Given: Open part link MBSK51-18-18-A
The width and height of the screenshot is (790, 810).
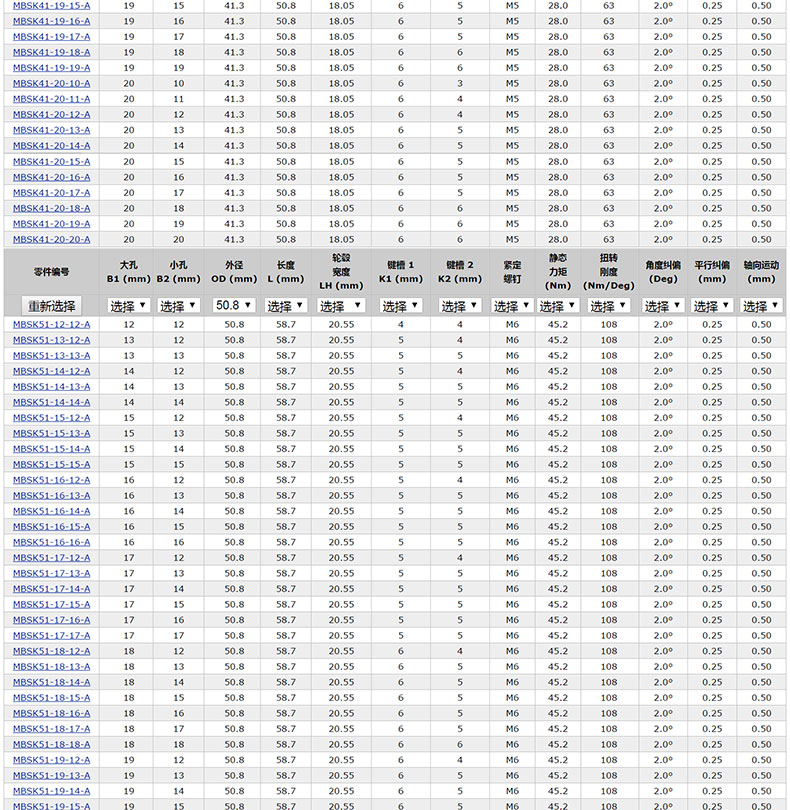Looking at the screenshot, I should [x=52, y=745].
